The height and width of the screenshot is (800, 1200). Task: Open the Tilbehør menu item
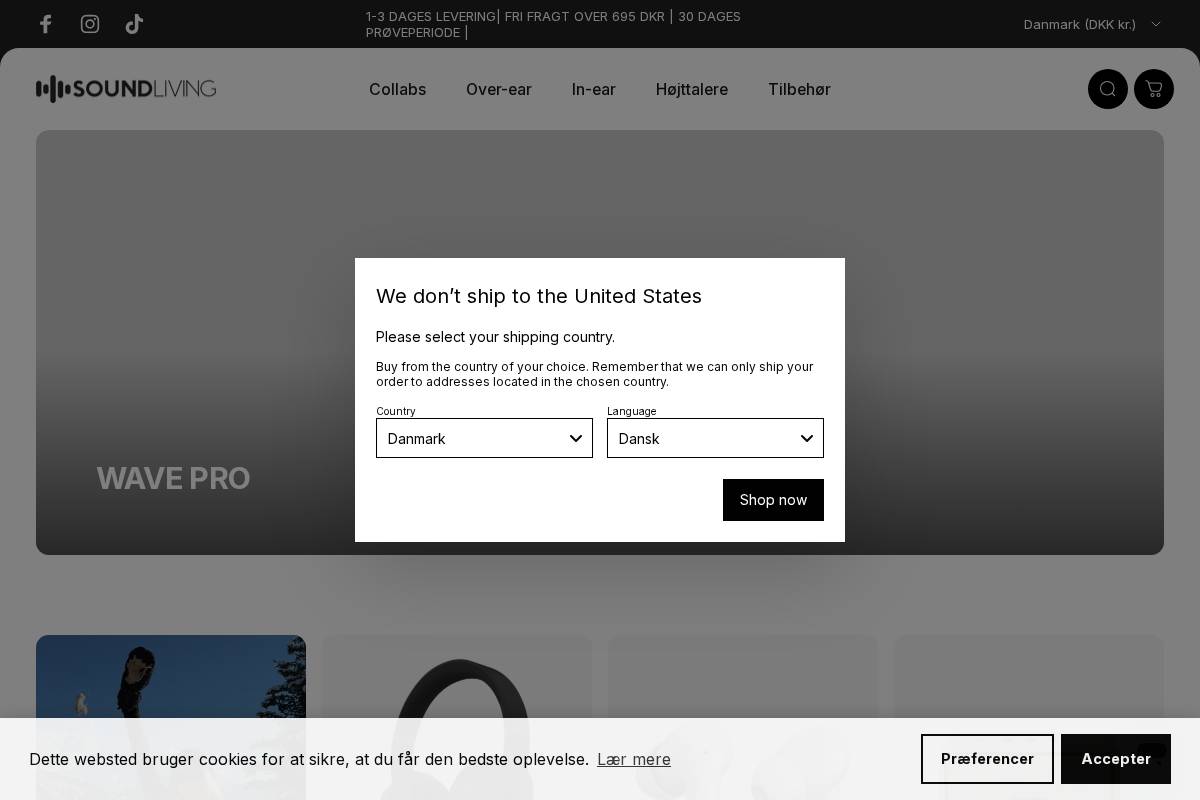coord(799,89)
